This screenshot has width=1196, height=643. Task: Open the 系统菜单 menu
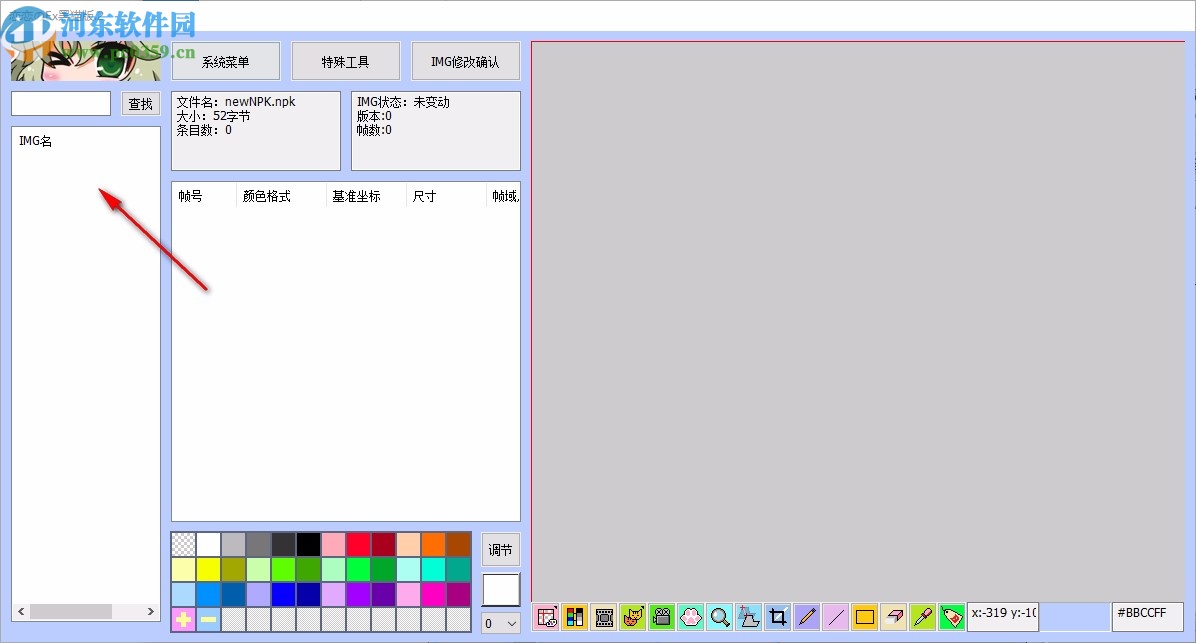225,61
